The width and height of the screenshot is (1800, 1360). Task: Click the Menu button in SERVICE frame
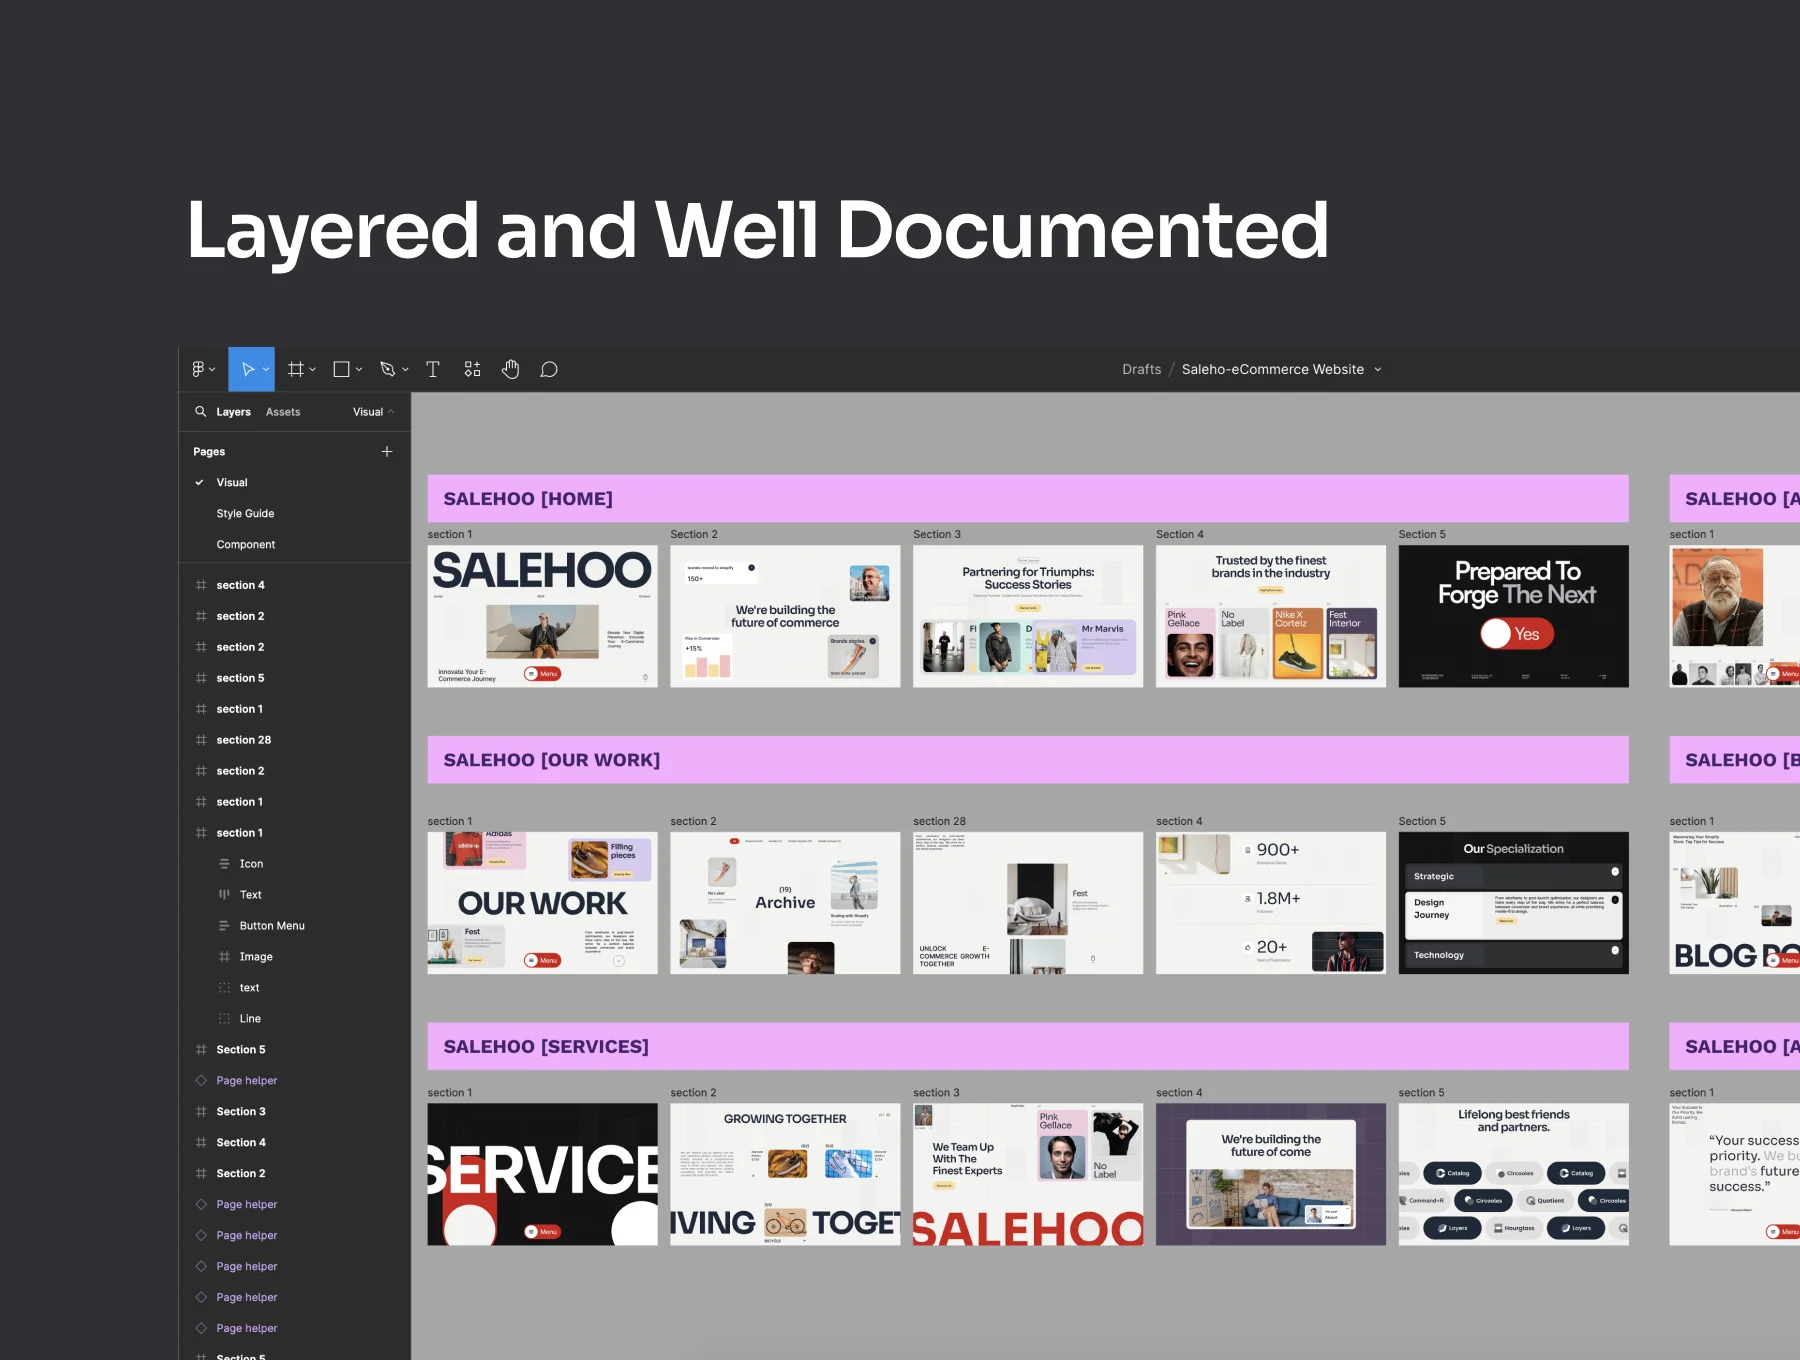pos(543,1232)
